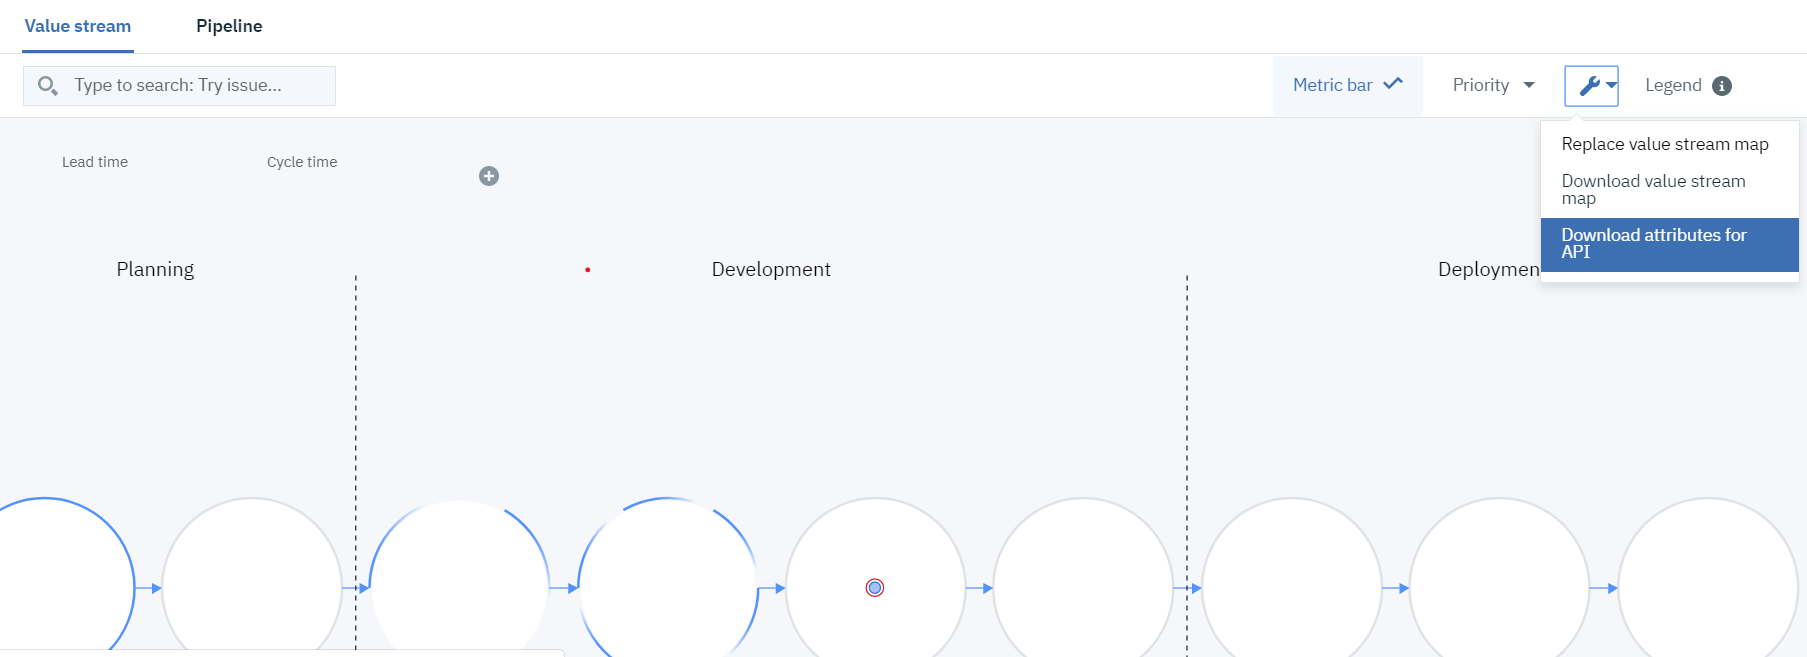Viewport: 1807px width, 657px height.
Task: Choose Replace value stream map
Action: click(1664, 144)
